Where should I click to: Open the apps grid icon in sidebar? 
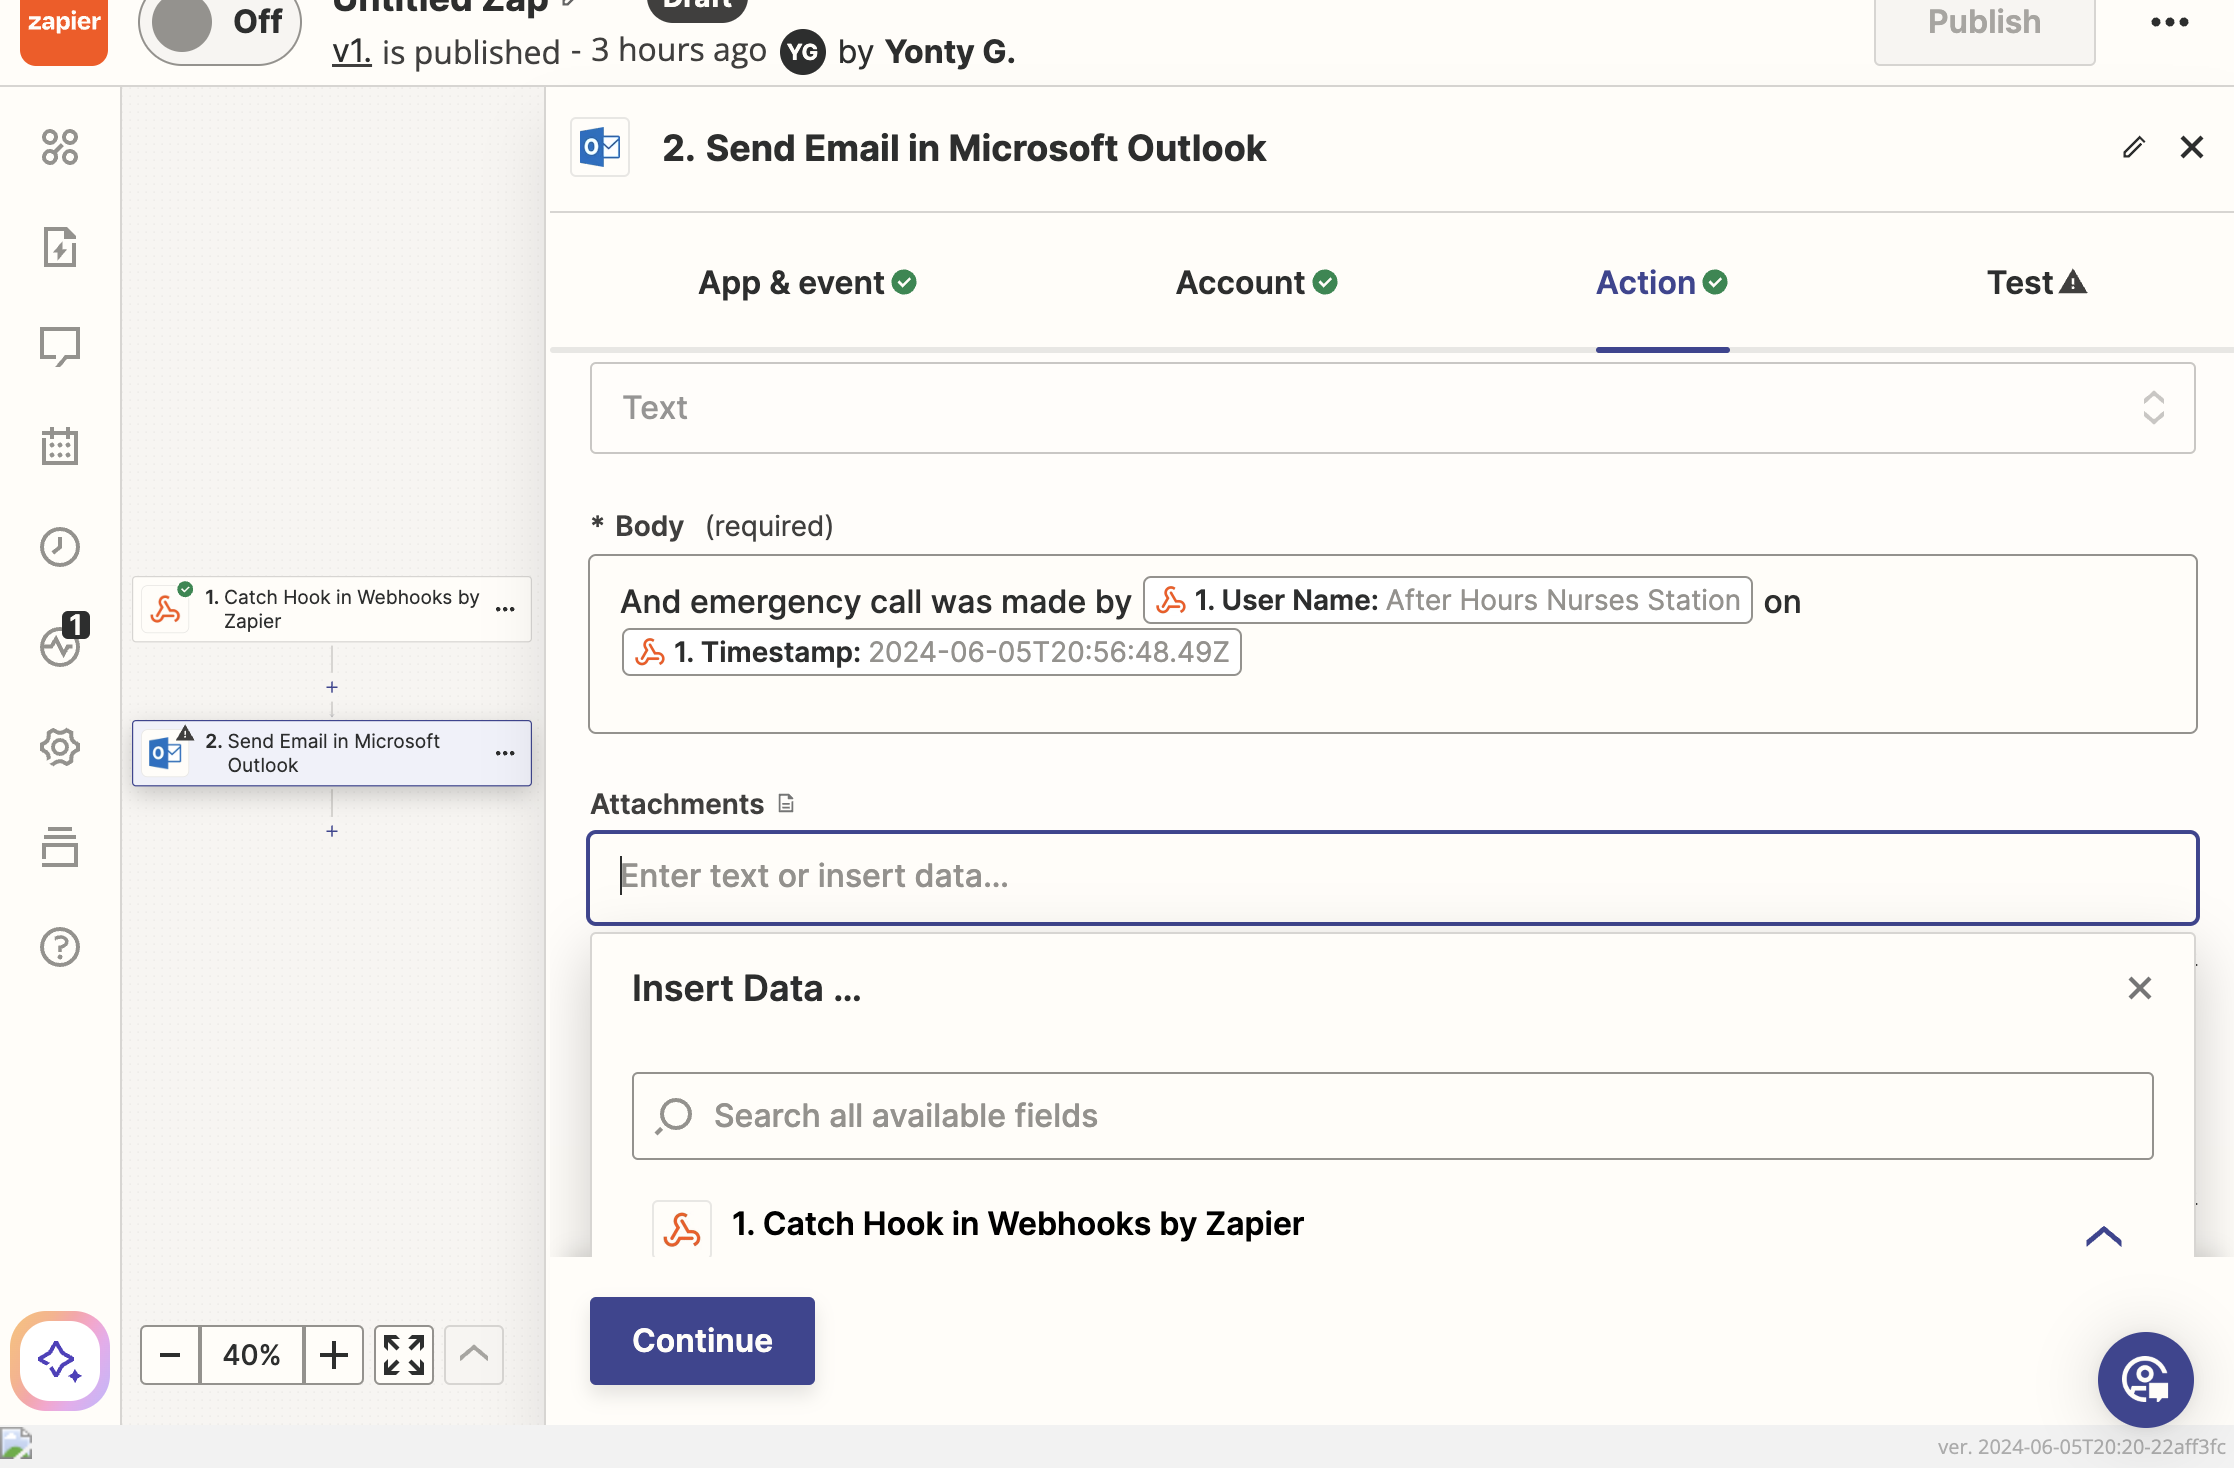(x=60, y=147)
